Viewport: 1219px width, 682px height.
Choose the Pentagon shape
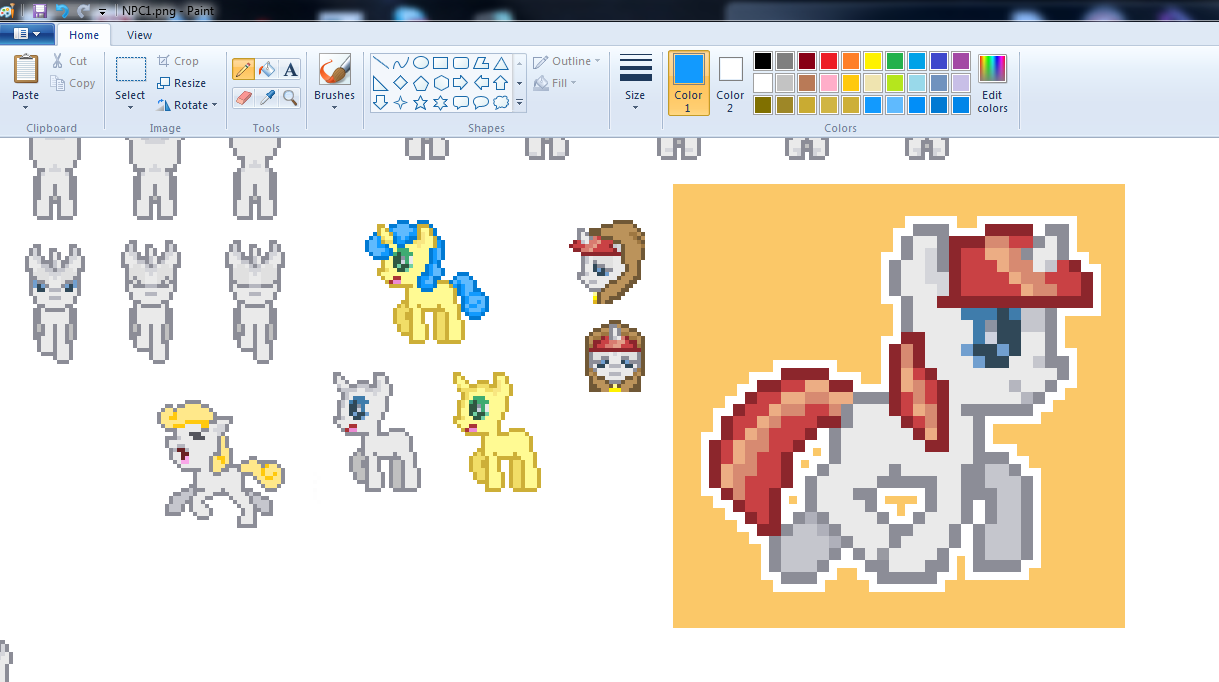(x=421, y=82)
